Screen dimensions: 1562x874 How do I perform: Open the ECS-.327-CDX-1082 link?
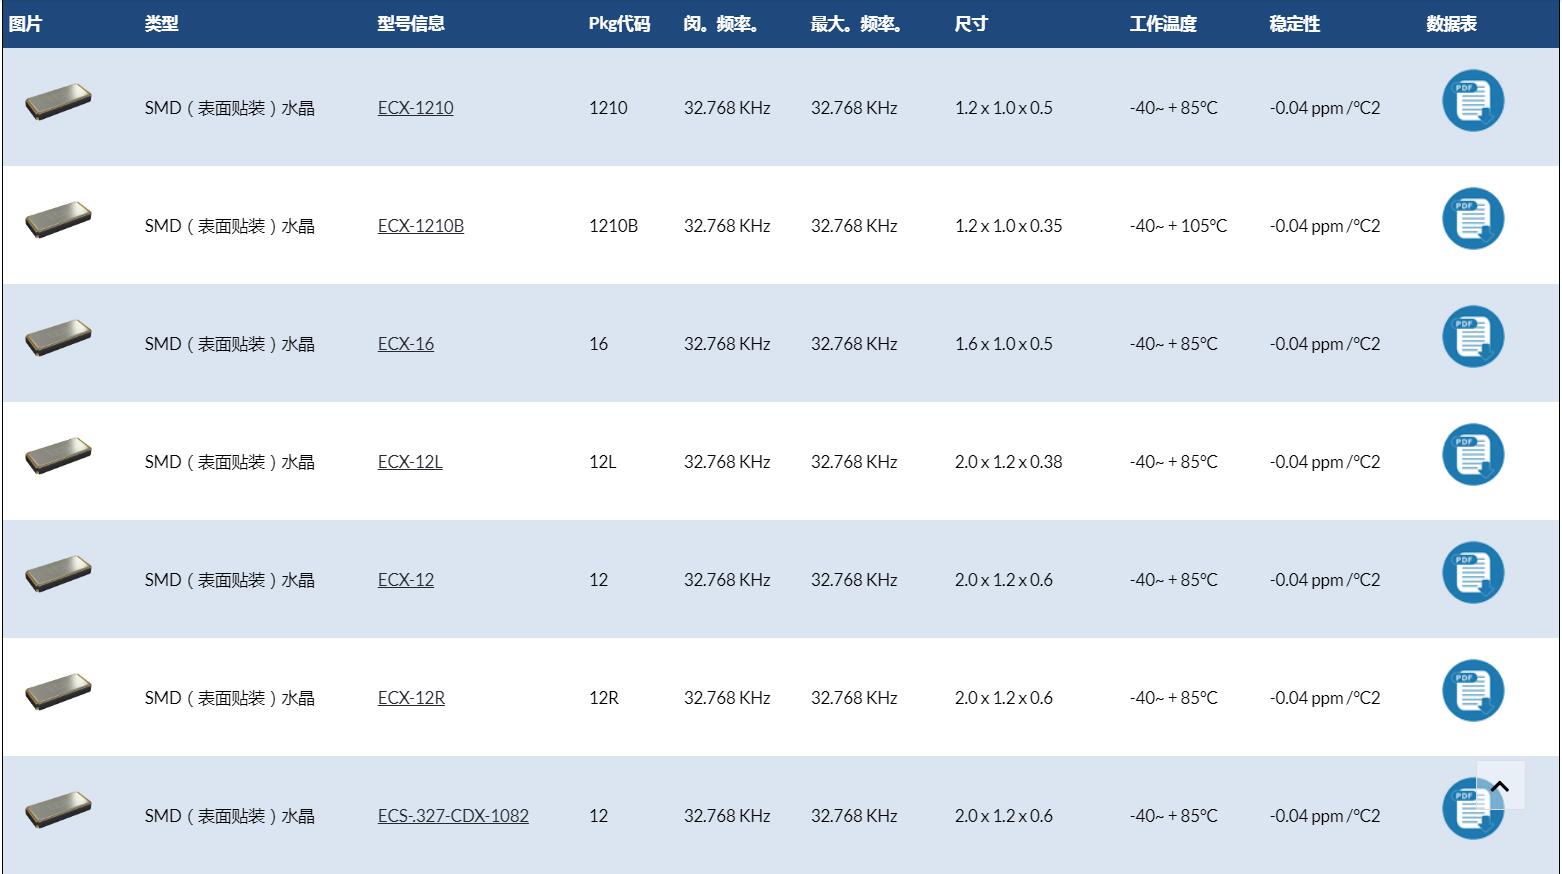click(x=453, y=816)
